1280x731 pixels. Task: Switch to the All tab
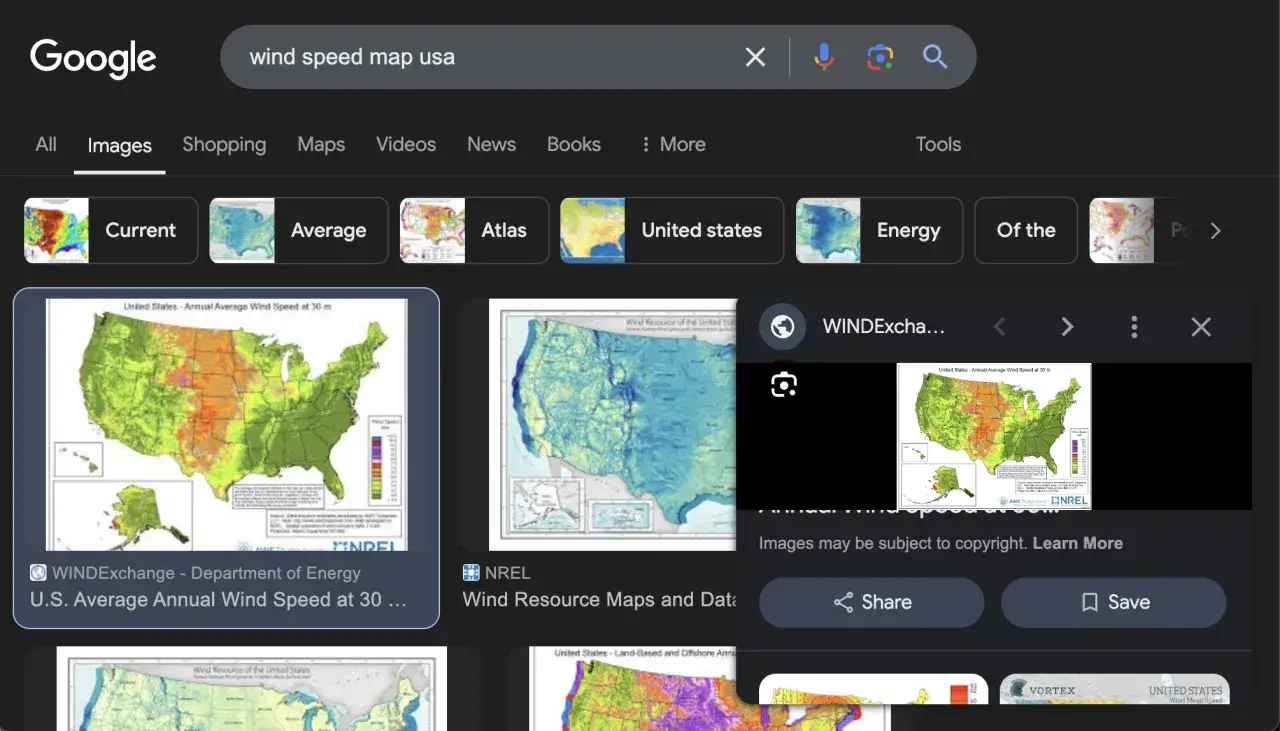46,144
